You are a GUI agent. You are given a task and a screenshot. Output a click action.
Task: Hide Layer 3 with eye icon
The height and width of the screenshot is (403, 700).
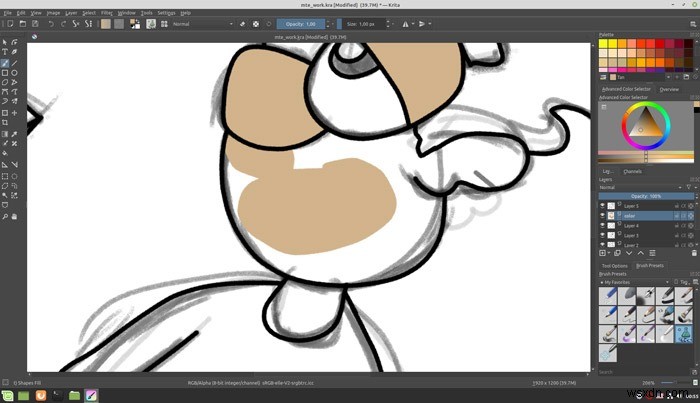coord(602,235)
